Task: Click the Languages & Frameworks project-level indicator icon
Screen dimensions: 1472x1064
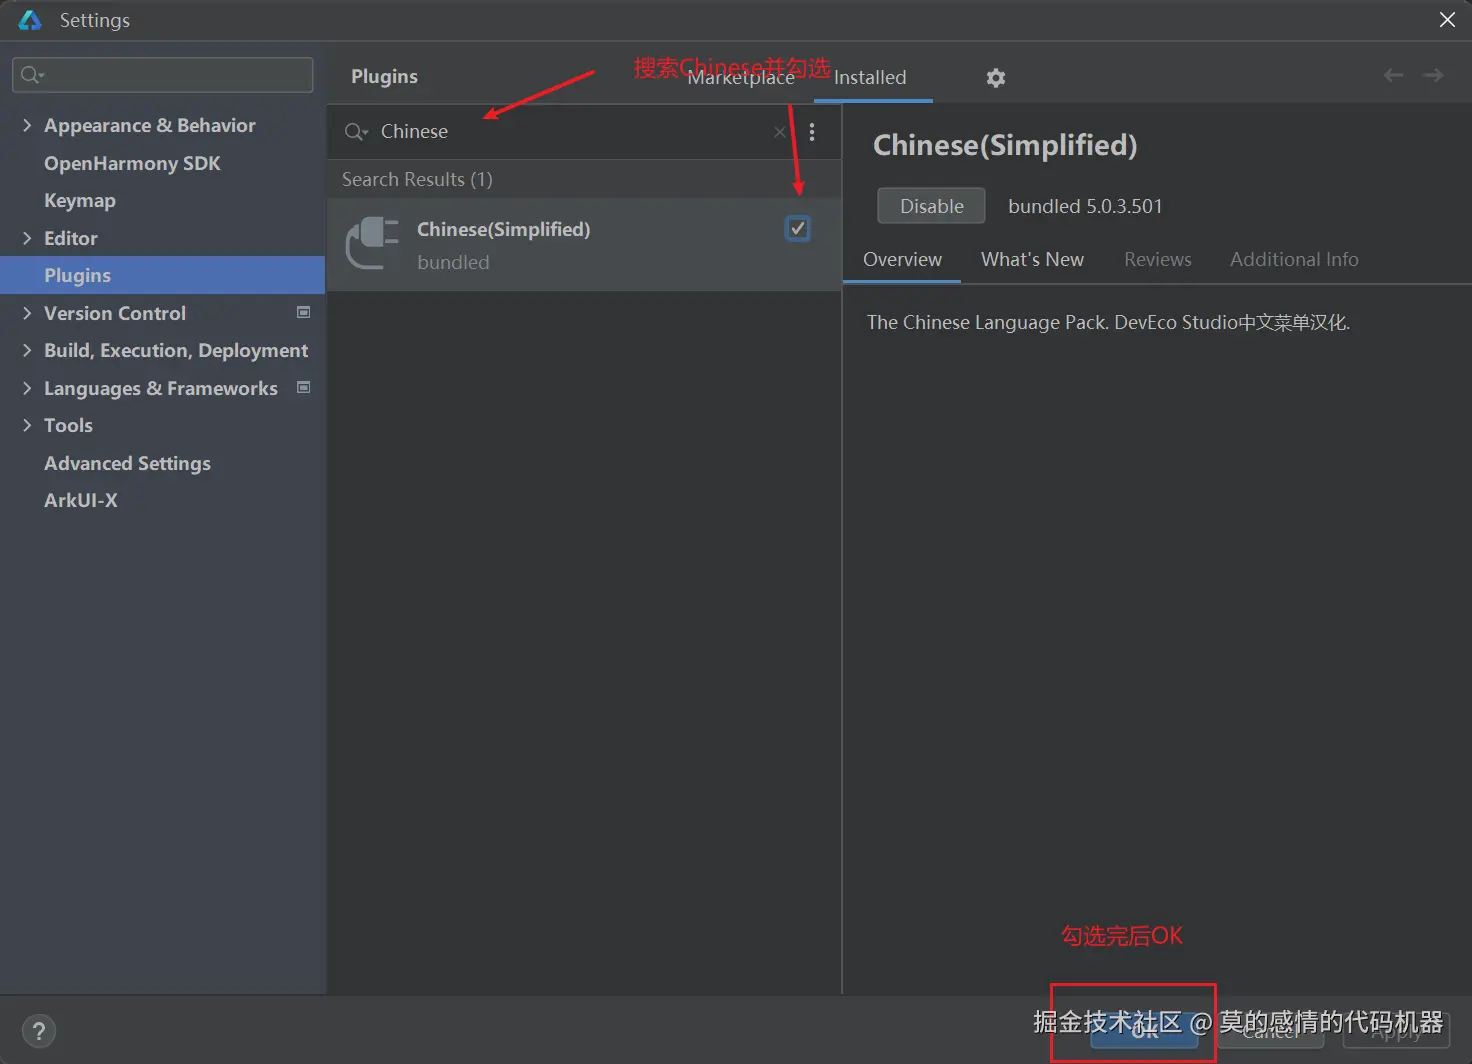Action: [x=304, y=387]
